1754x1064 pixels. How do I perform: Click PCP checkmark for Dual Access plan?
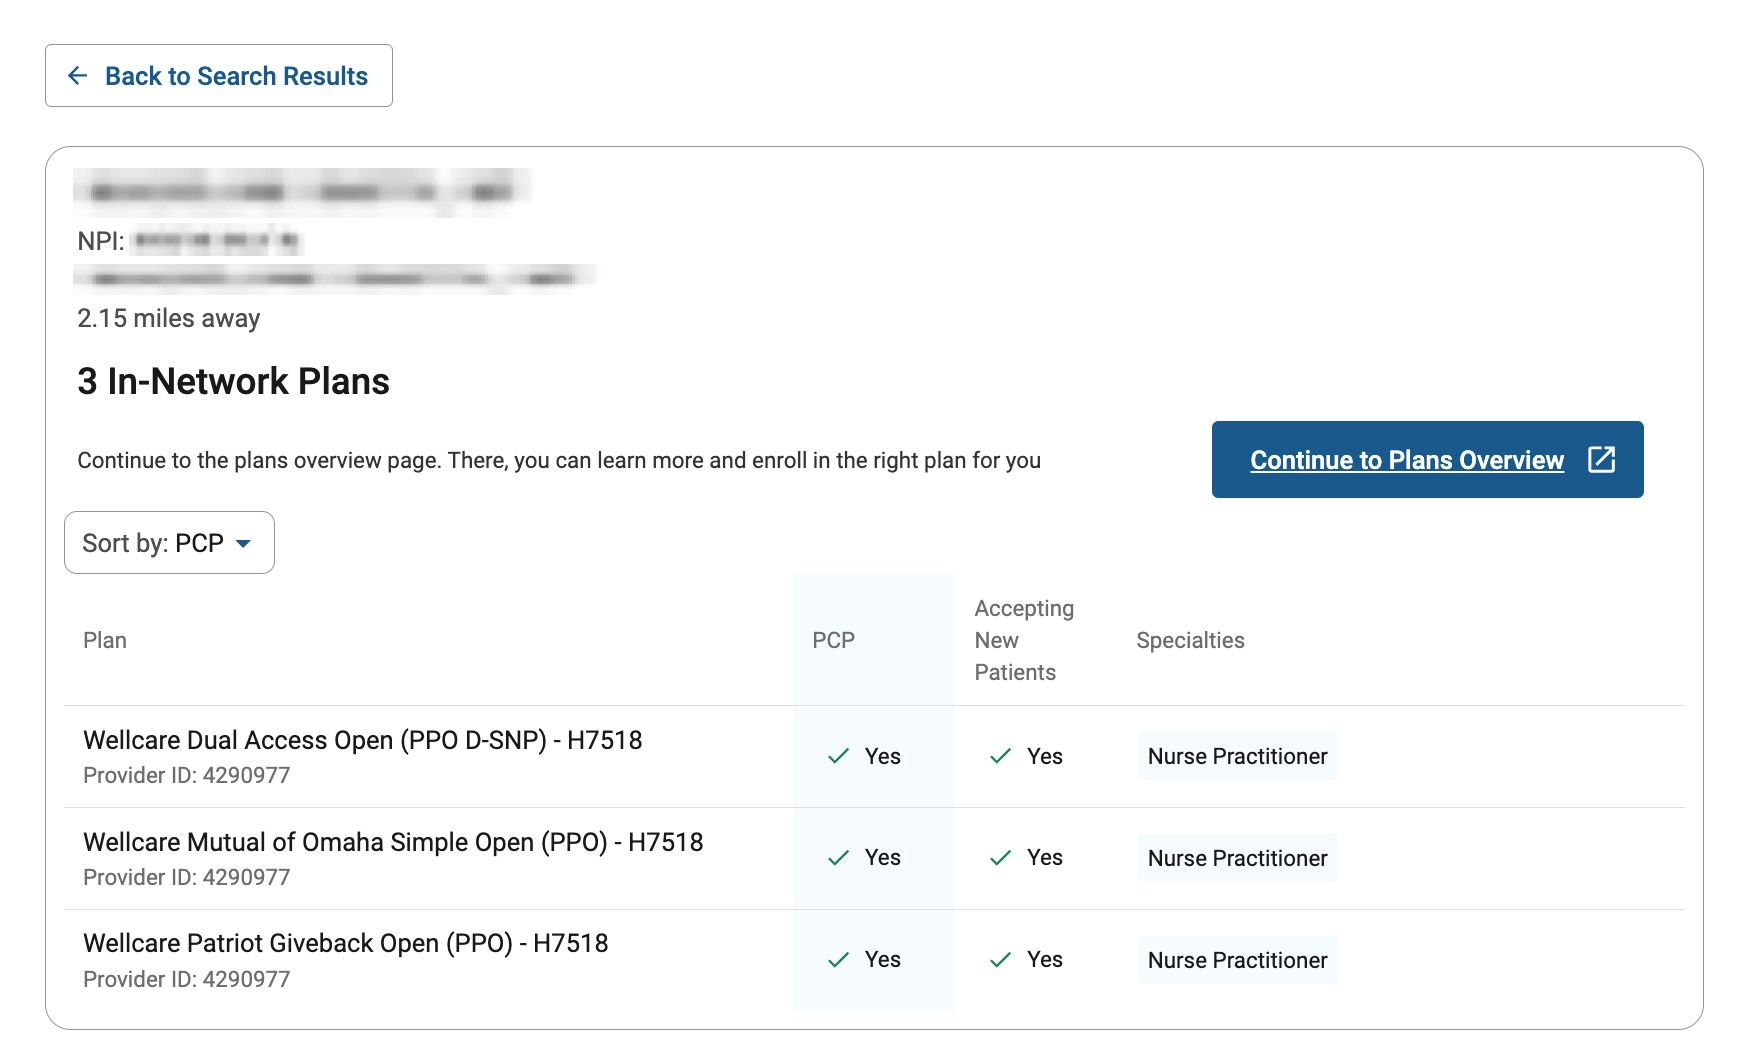click(x=838, y=756)
